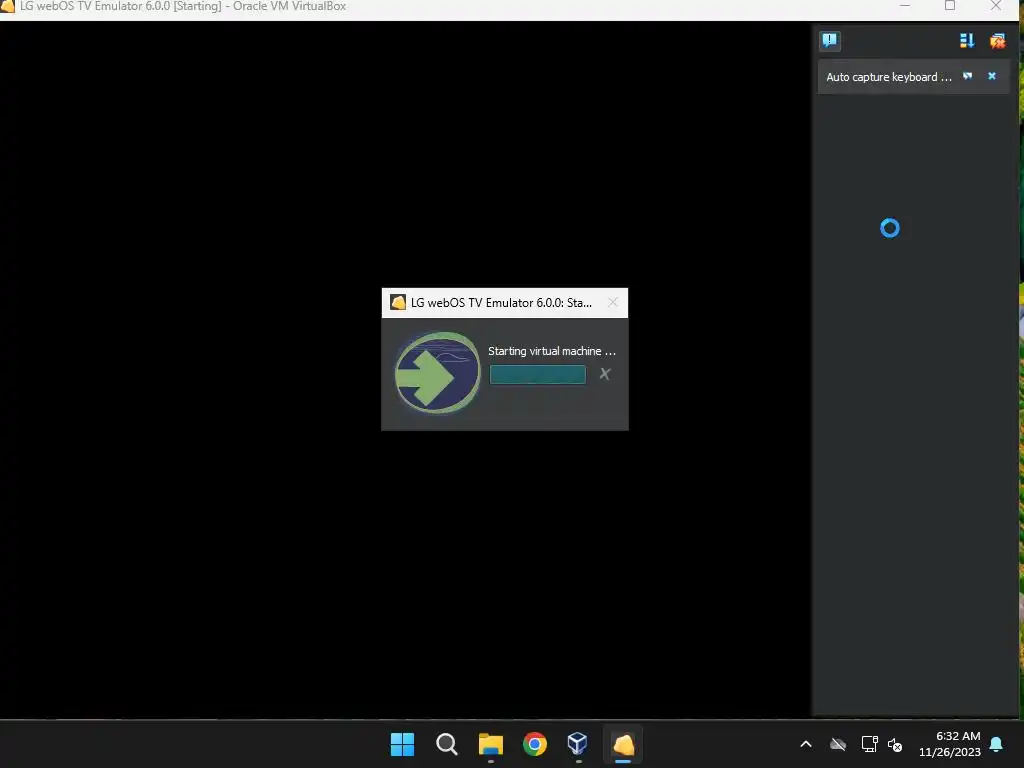The width and height of the screenshot is (1024, 768).
Task: Read the Auto capture keyboard notification text
Action: click(889, 77)
